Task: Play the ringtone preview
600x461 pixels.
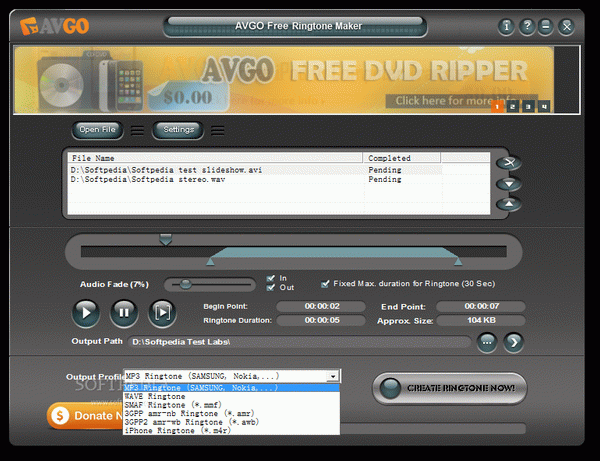Action: click(86, 313)
